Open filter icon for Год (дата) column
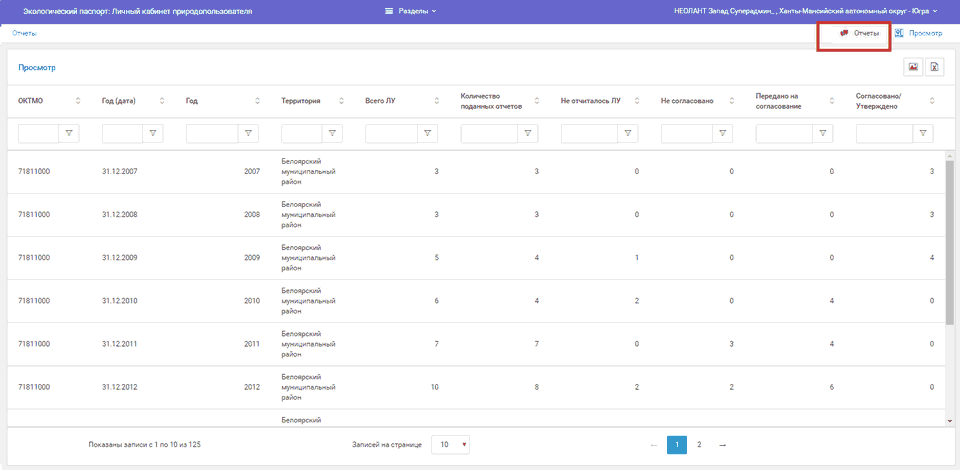 (153, 133)
